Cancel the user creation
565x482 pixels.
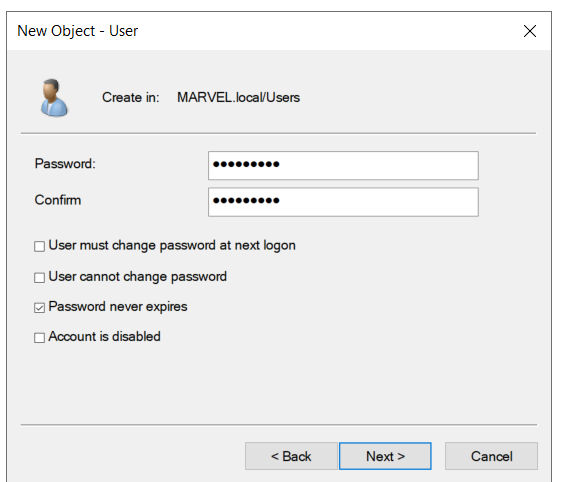coord(491,456)
